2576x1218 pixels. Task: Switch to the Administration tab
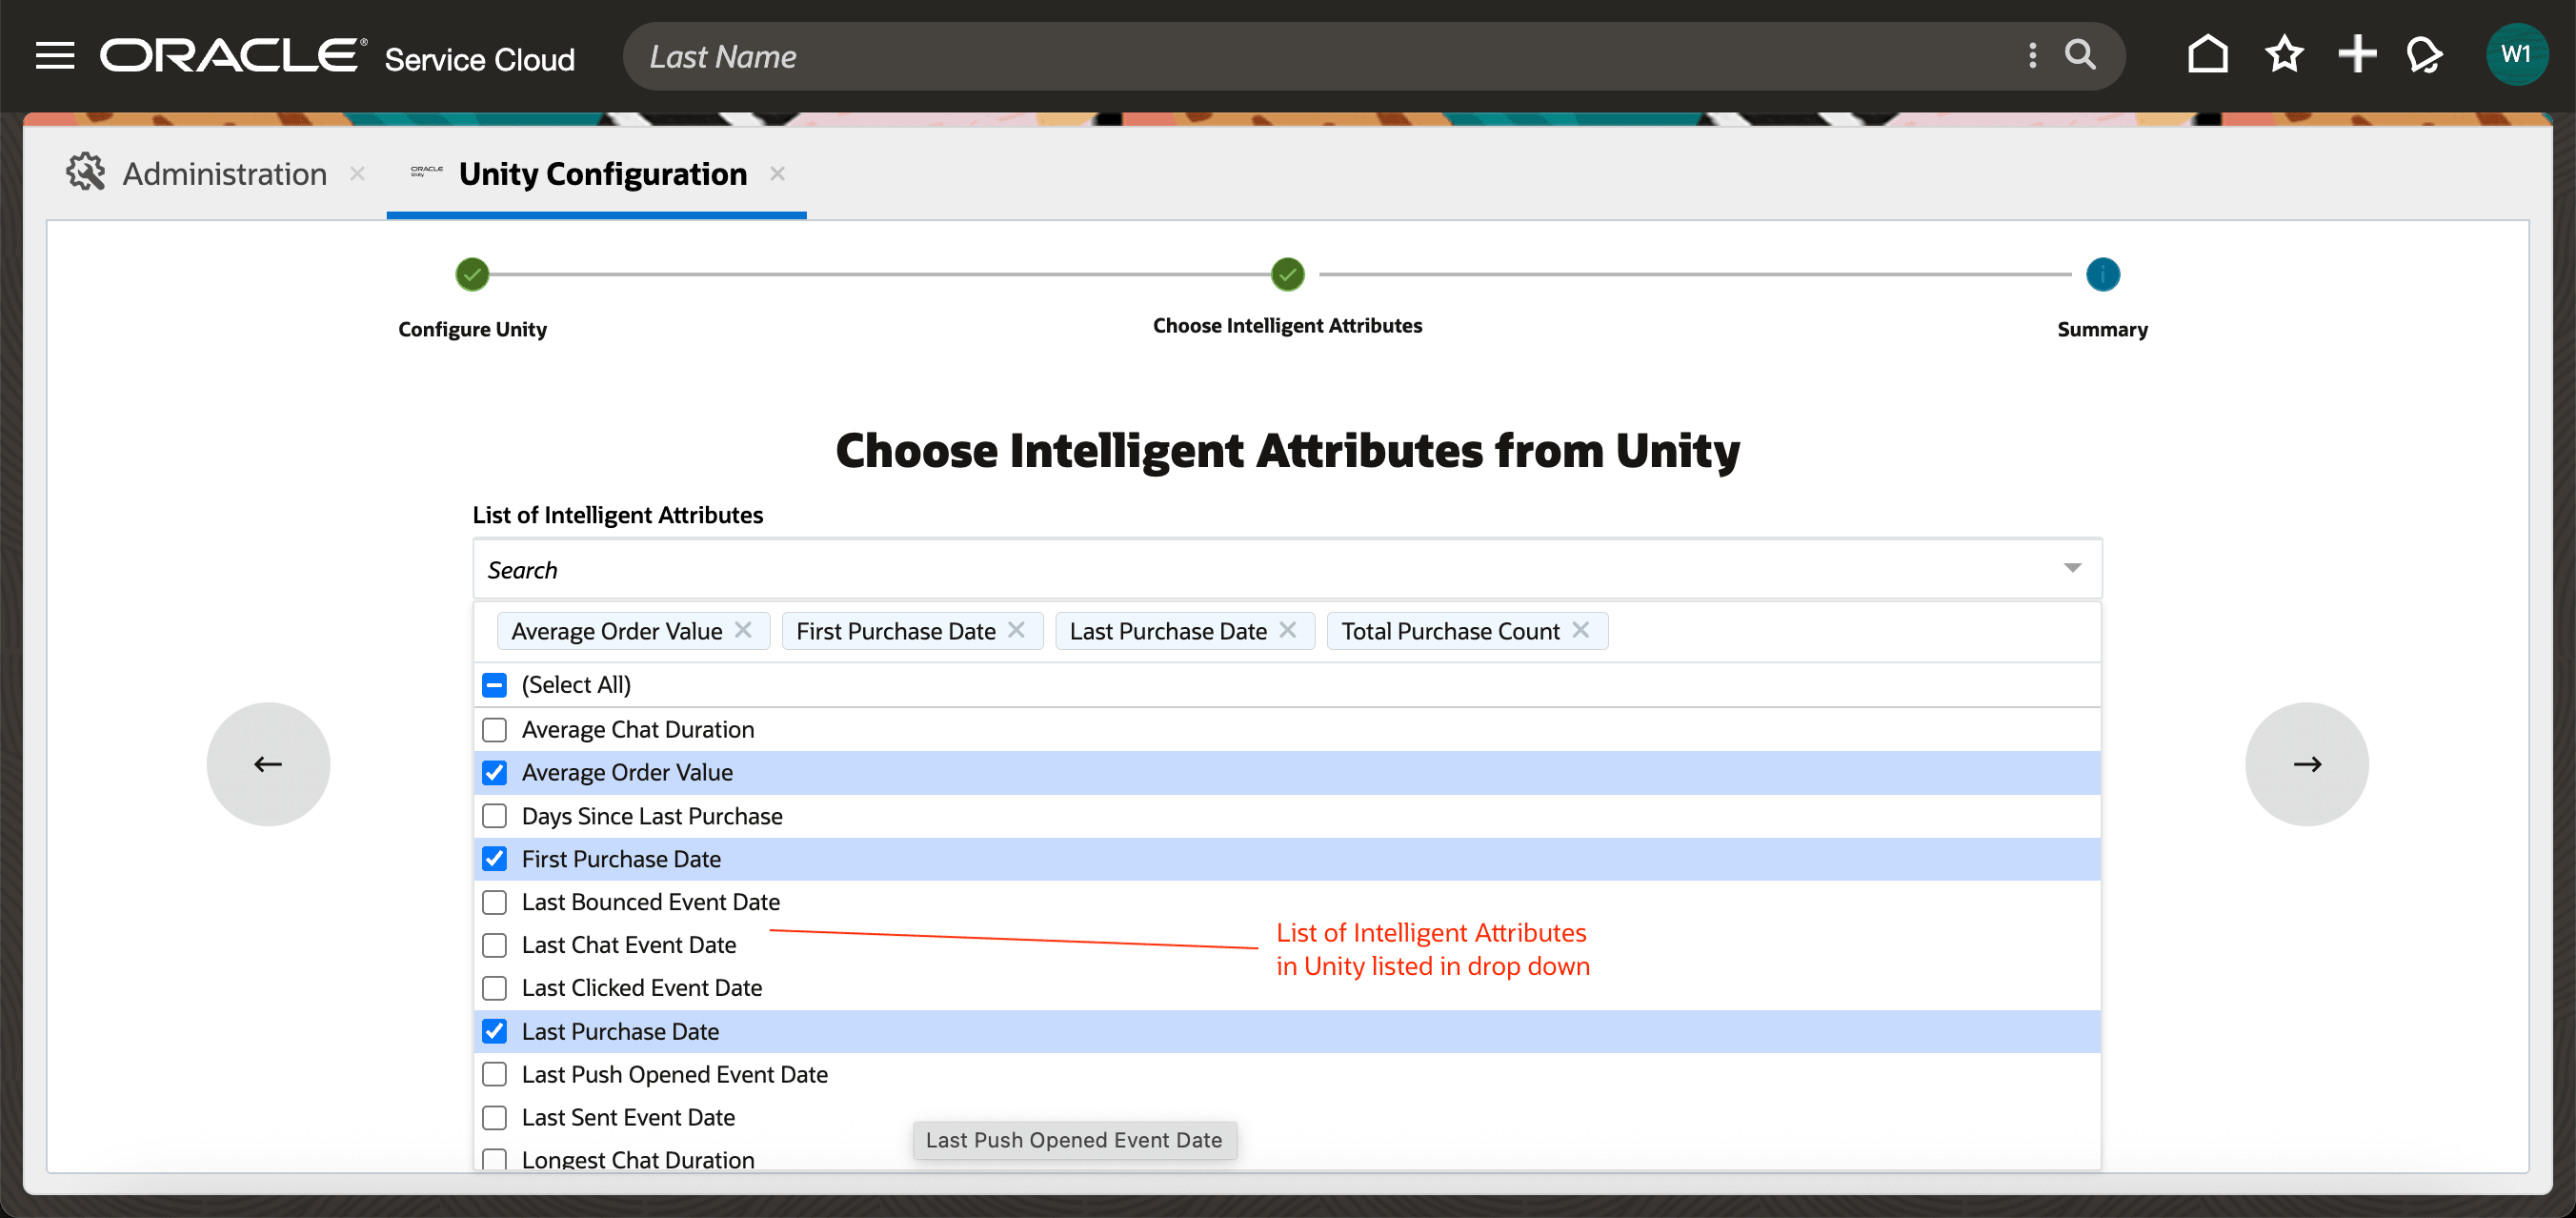tap(224, 174)
